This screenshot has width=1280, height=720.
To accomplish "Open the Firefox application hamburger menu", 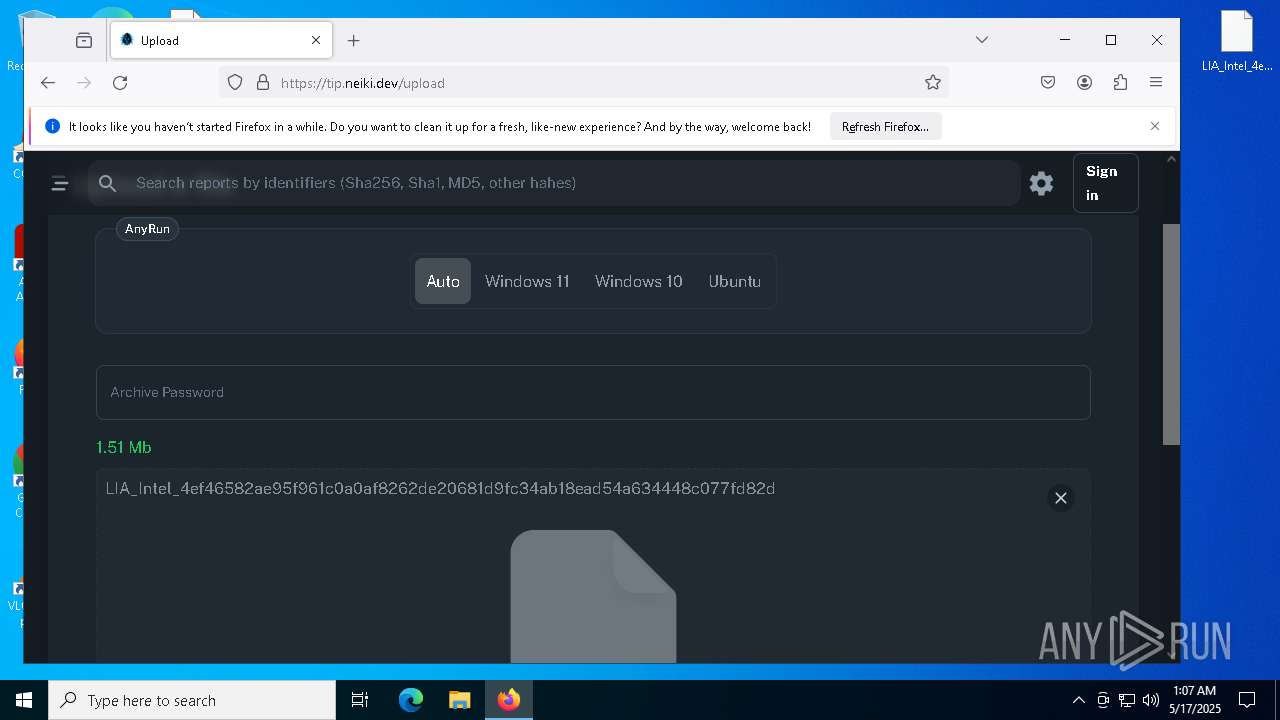I will [1156, 83].
